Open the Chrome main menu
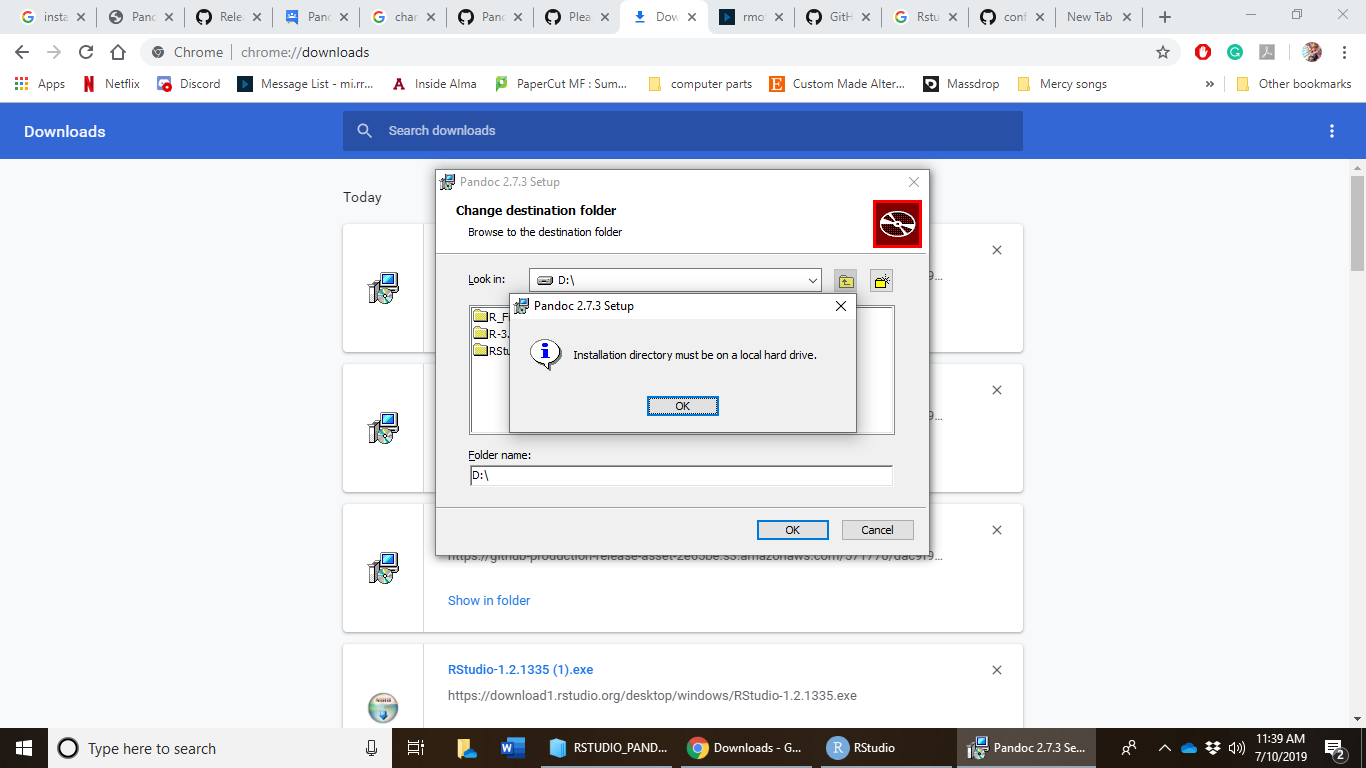 tap(1345, 52)
